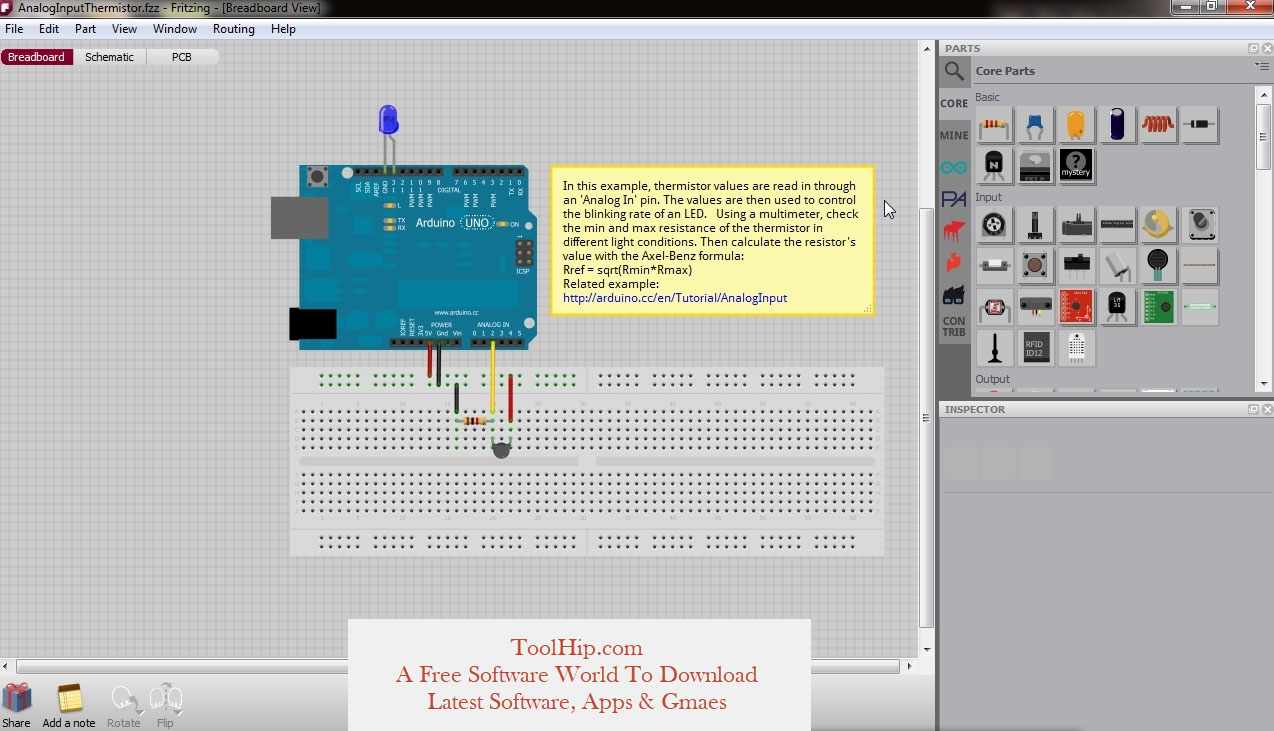Image resolution: width=1274 pixels, height=731 pixels.
Task: Pick the red coil inductor part
Action: pyautogui.click(x=1158, y=125)
